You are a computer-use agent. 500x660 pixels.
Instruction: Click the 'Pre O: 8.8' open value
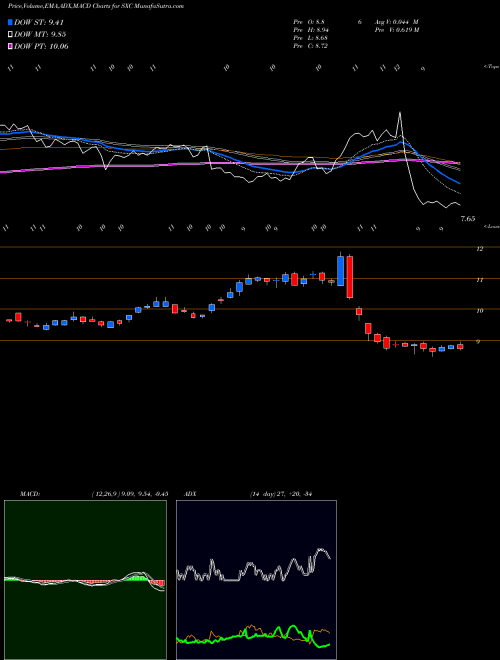(309, 22)
